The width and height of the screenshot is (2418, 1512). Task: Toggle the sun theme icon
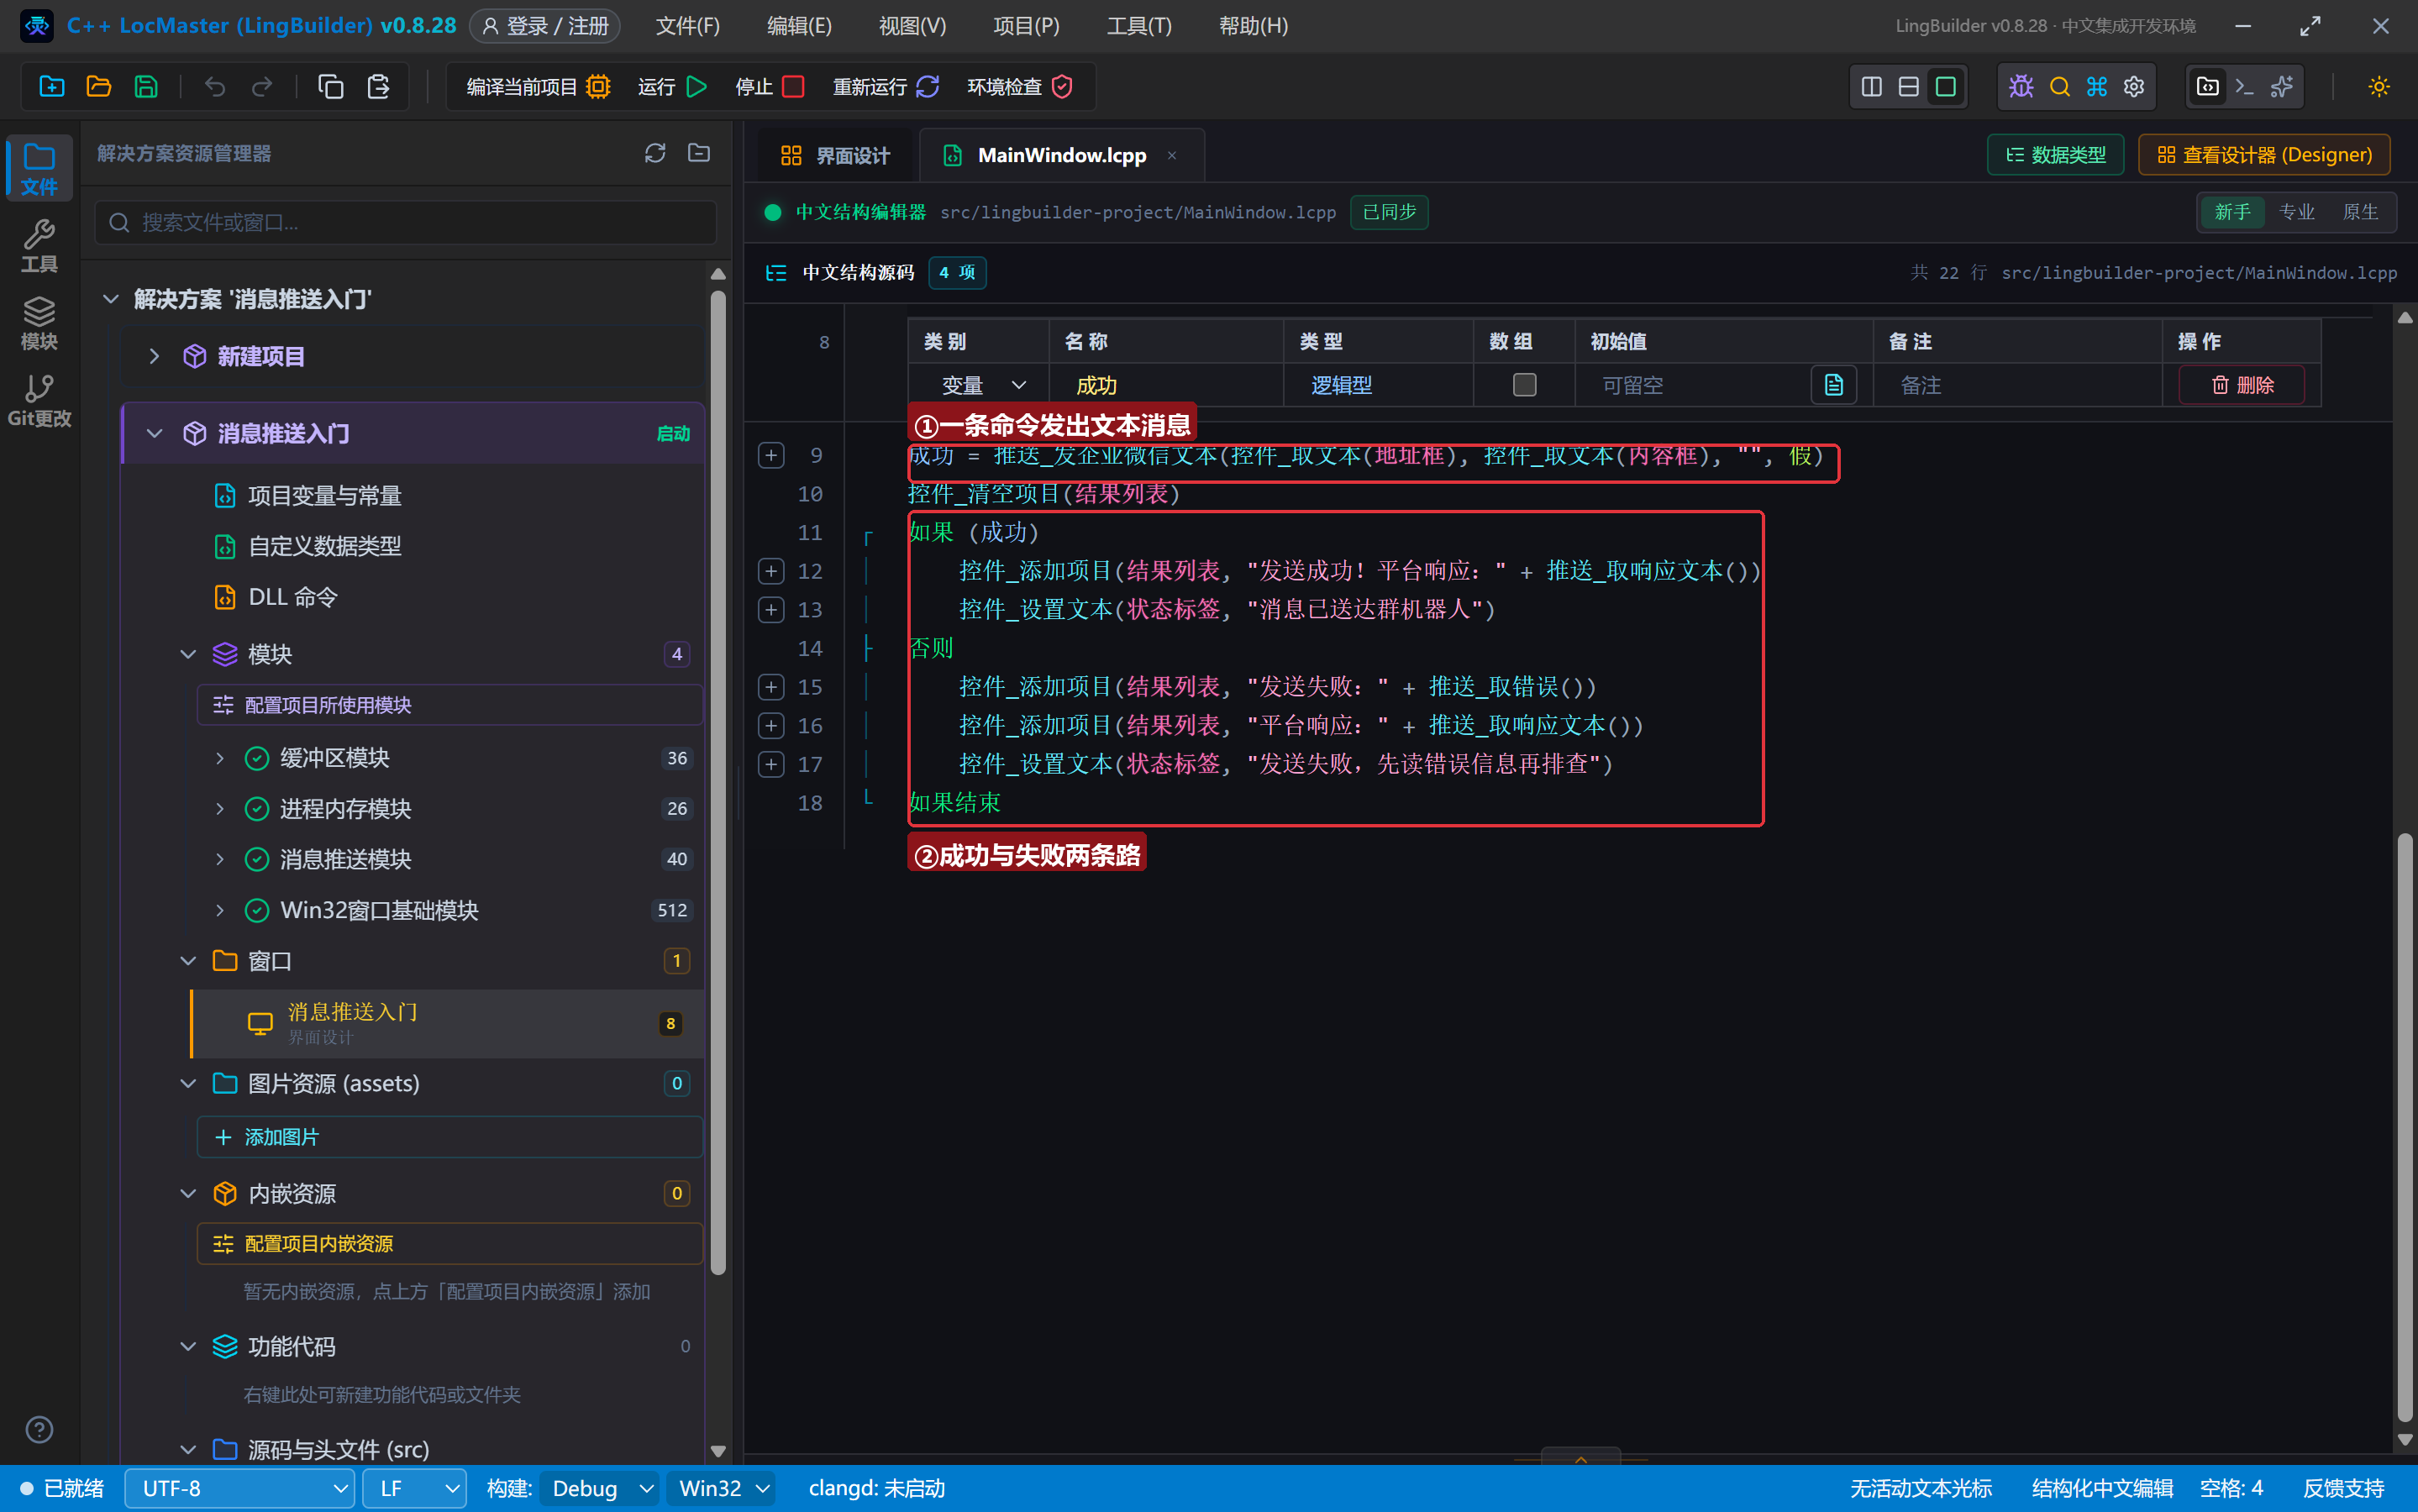(2378, 87)
